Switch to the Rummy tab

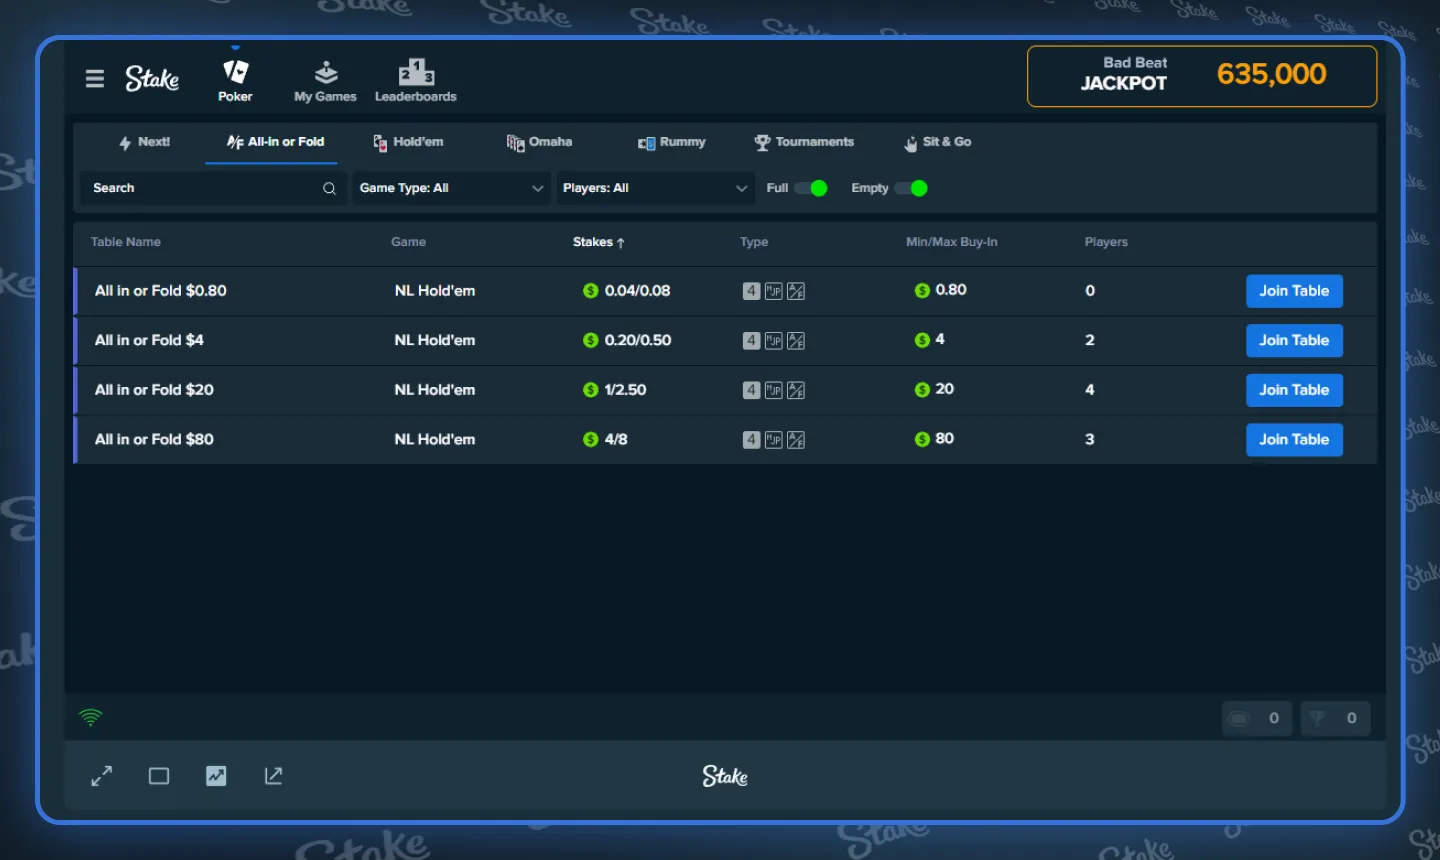tap(672, 142)
